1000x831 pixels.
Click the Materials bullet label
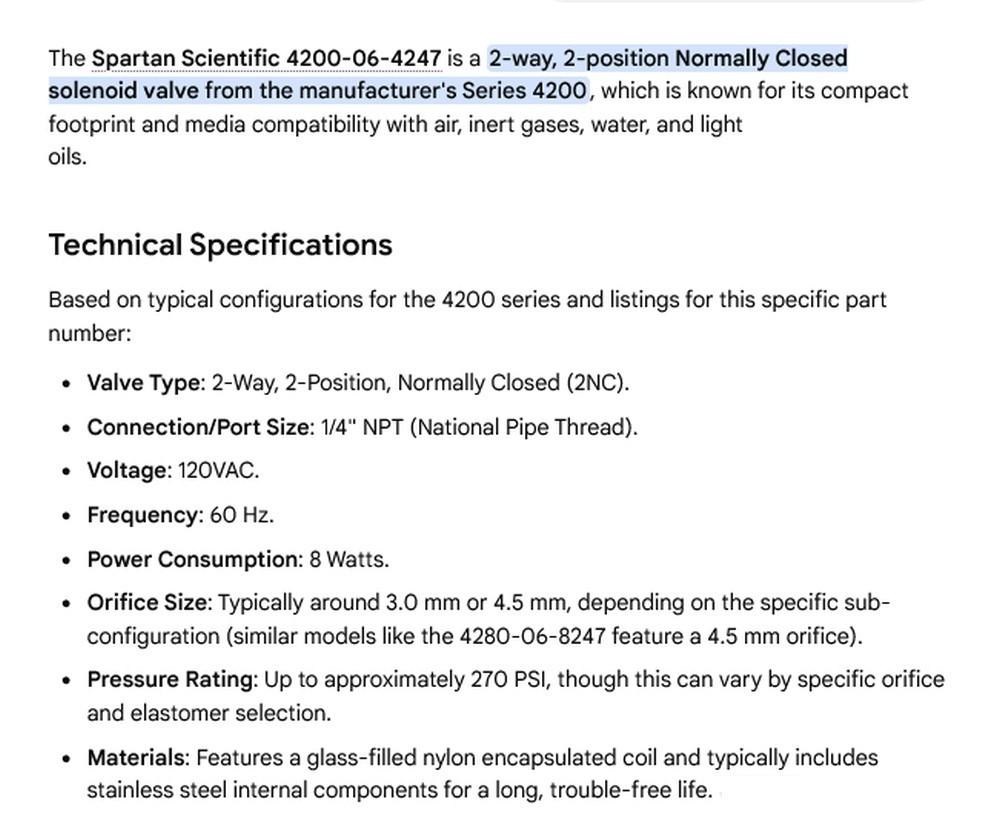tap(135, 758)
